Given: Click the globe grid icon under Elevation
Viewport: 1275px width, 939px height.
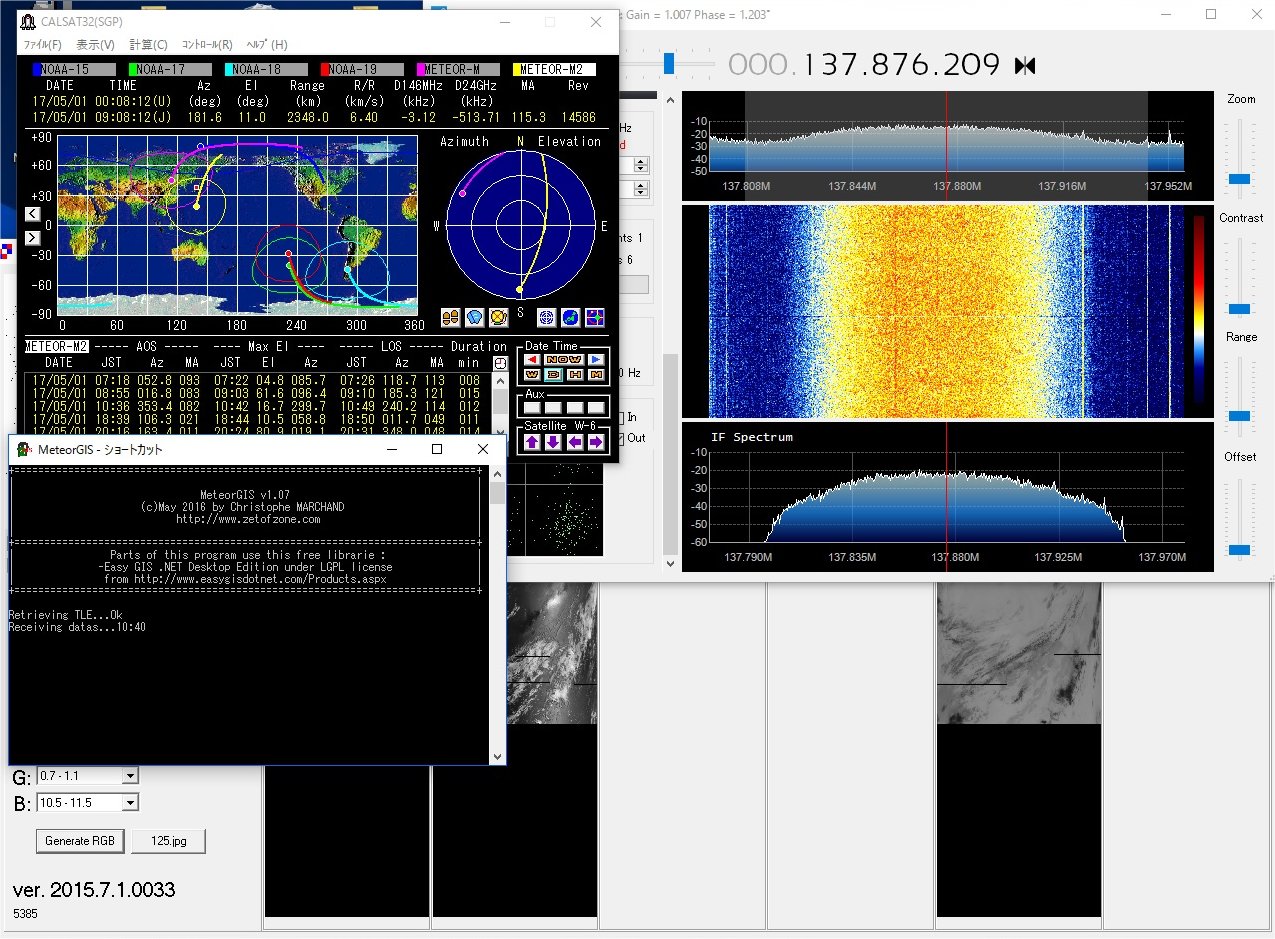Looking at the screenshot, I should pyautogui.click(x=547, y=317).
